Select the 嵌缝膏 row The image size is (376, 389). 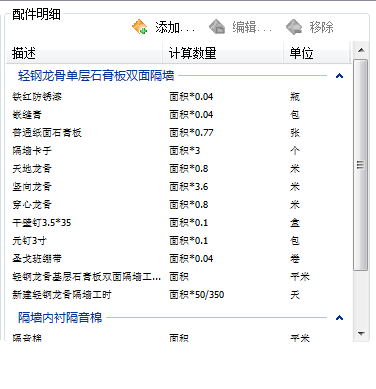pyautogui.click(x=179, y=115)
